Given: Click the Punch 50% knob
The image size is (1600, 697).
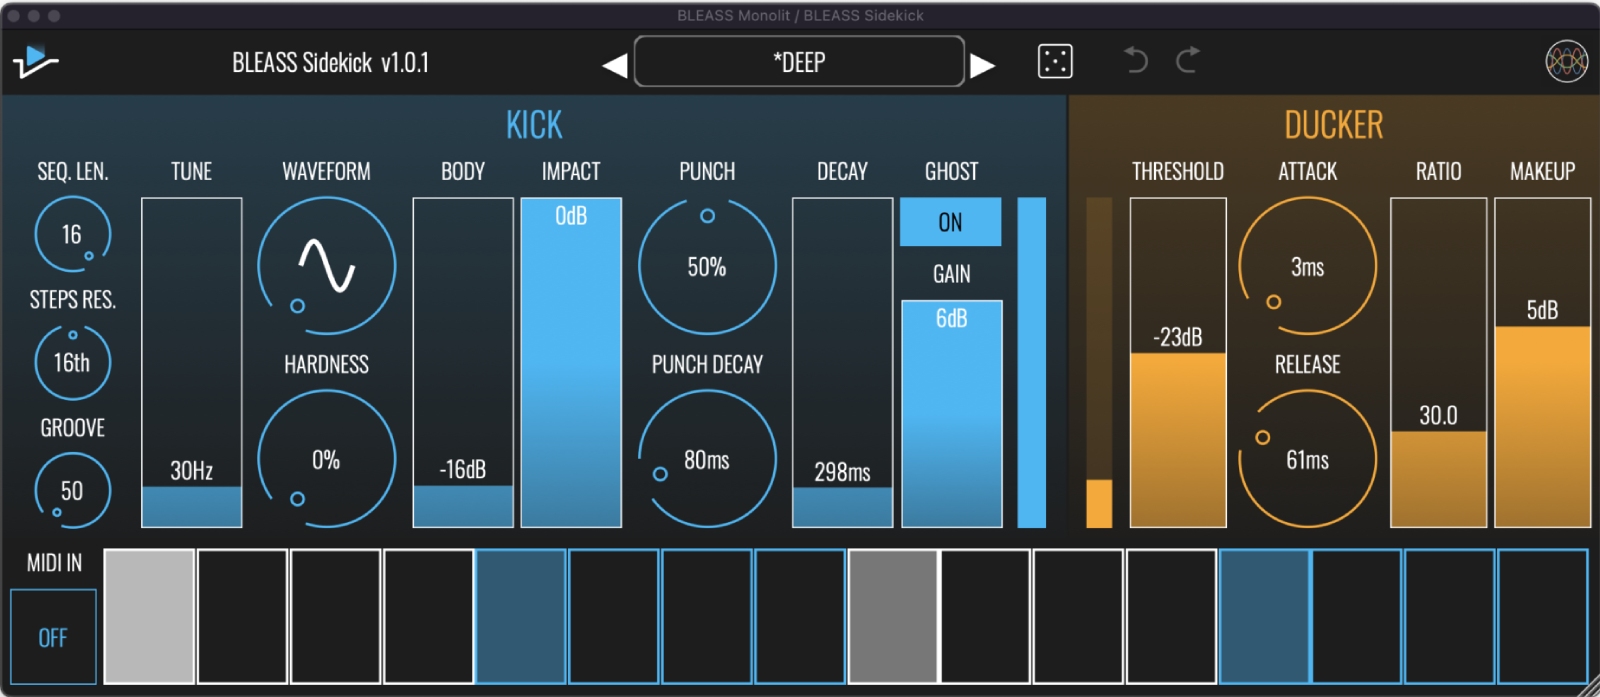Looking at the screenshot, I should click(x=707, y=266).
